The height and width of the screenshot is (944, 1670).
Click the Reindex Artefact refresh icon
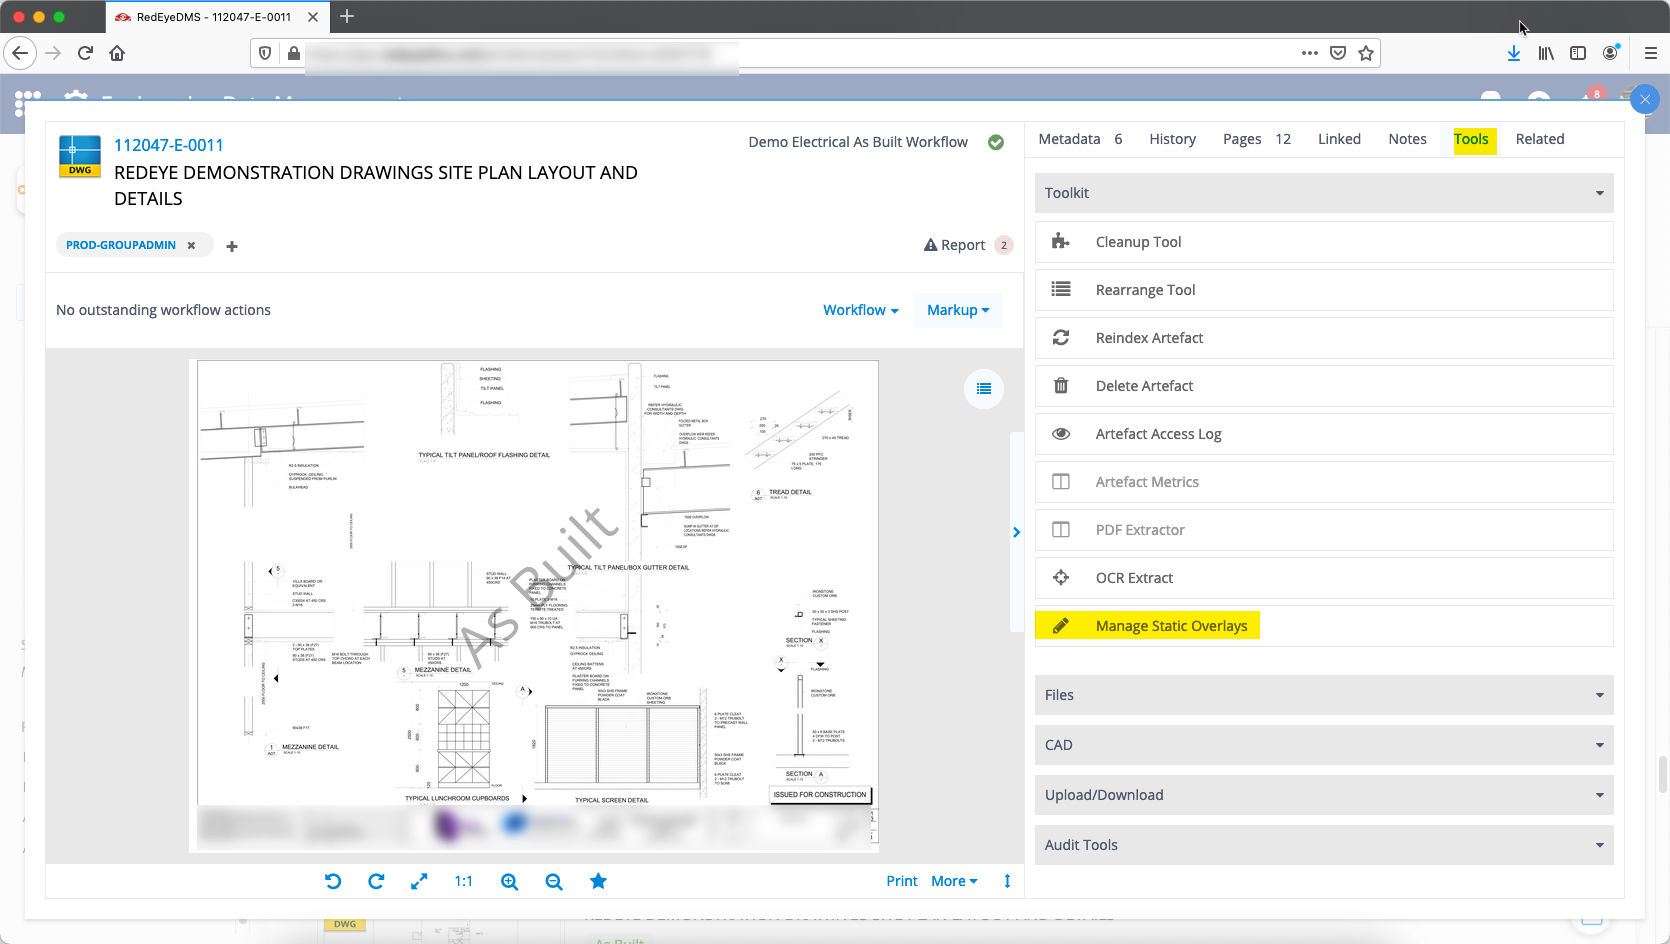(x=1061, y=338)
